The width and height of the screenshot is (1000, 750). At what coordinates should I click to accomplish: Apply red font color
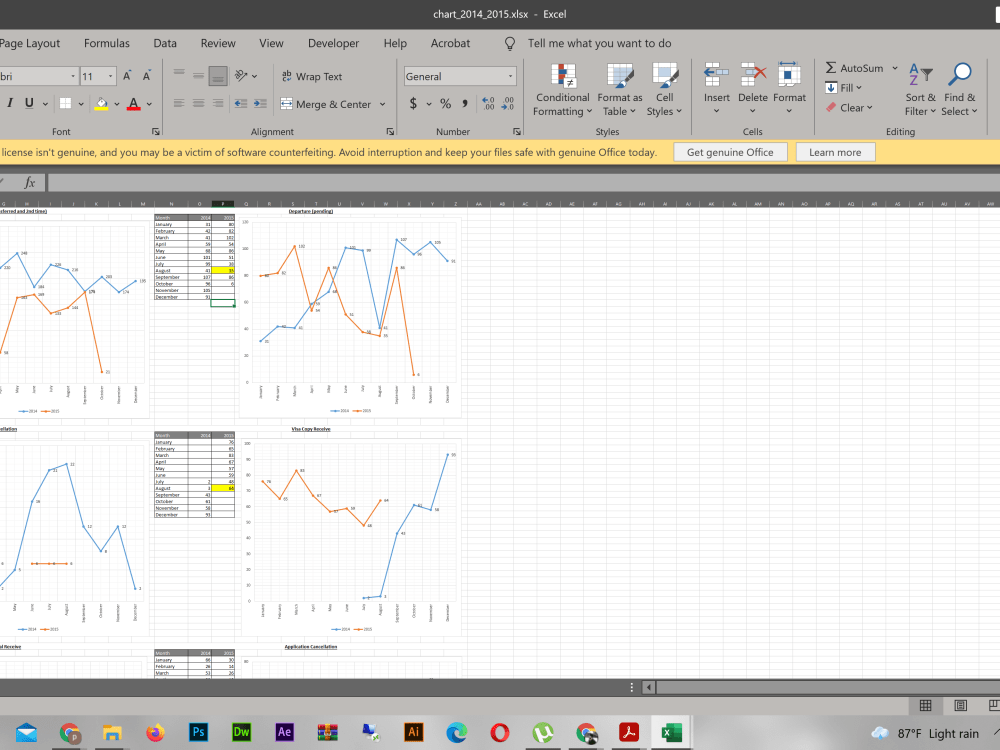coord(133,103)
